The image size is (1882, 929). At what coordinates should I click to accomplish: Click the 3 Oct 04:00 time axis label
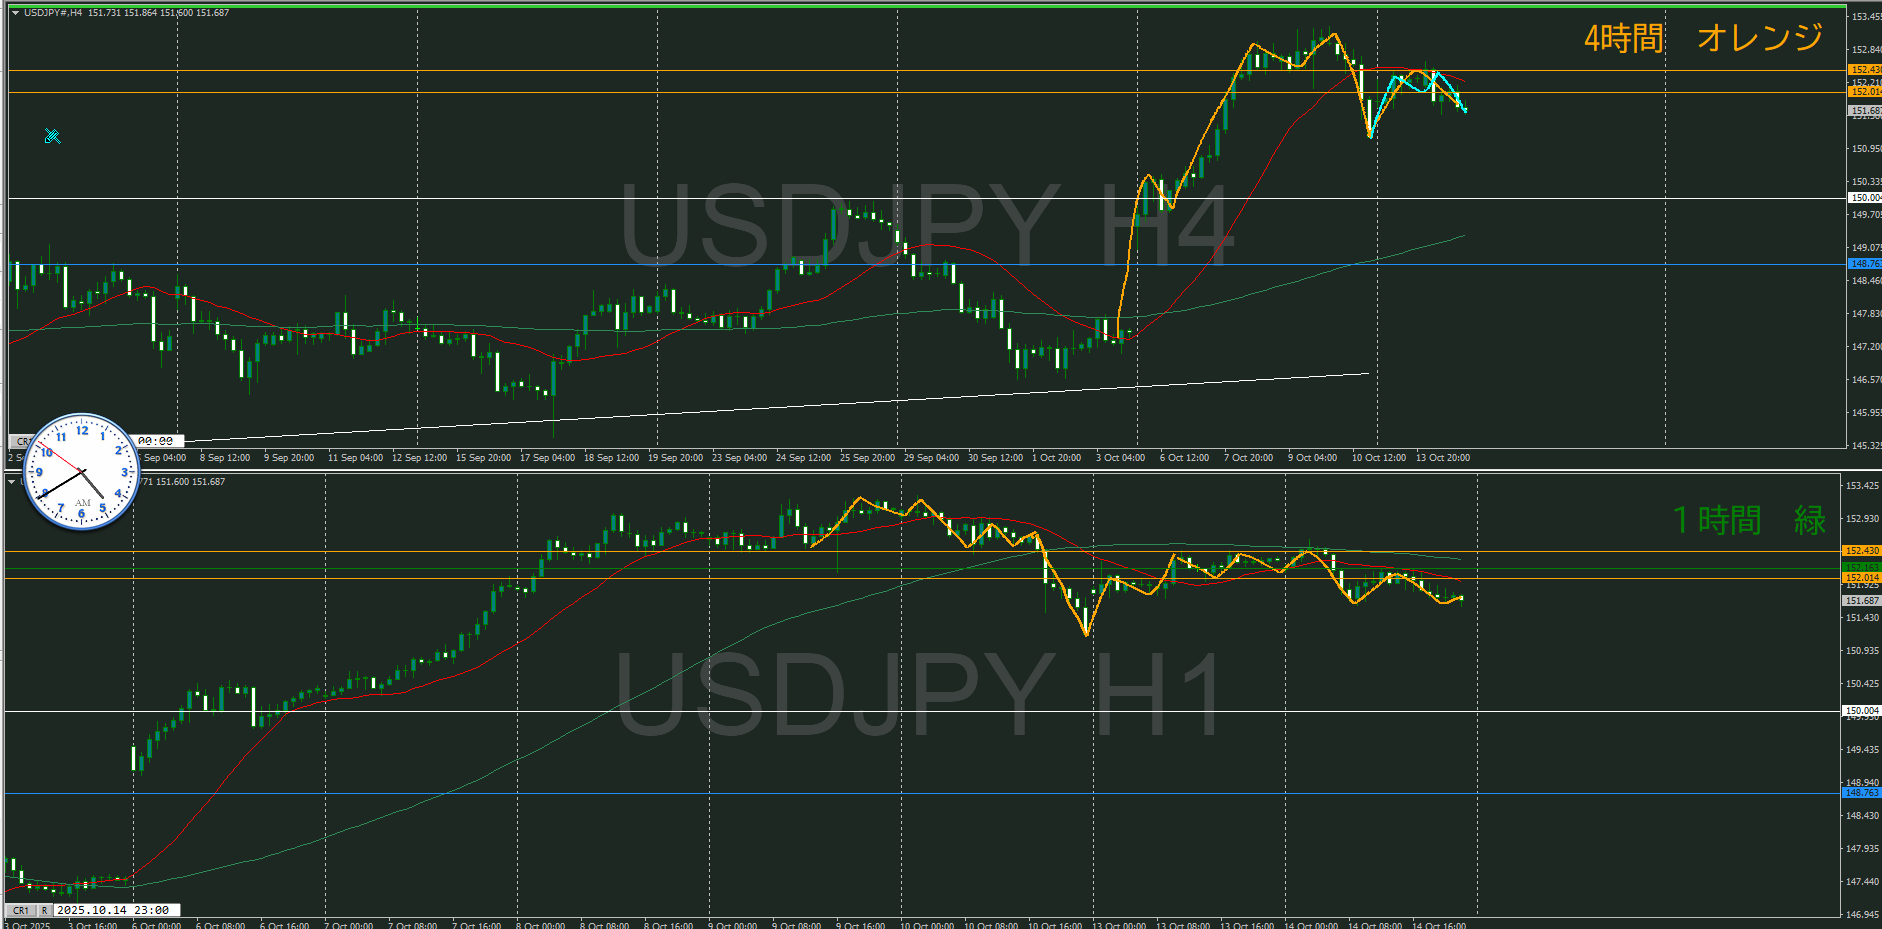click(x=1120, y=458)
